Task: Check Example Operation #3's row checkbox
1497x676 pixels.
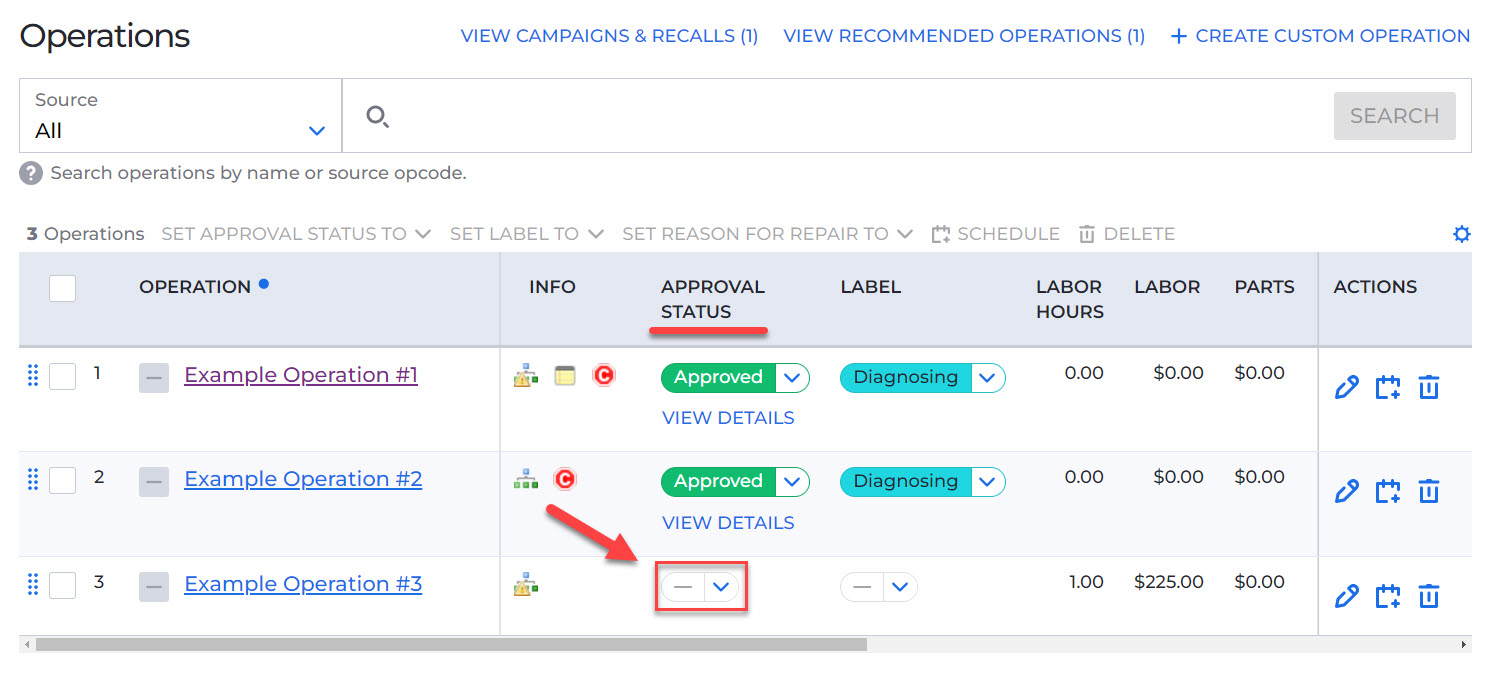Action: (62, 585)
